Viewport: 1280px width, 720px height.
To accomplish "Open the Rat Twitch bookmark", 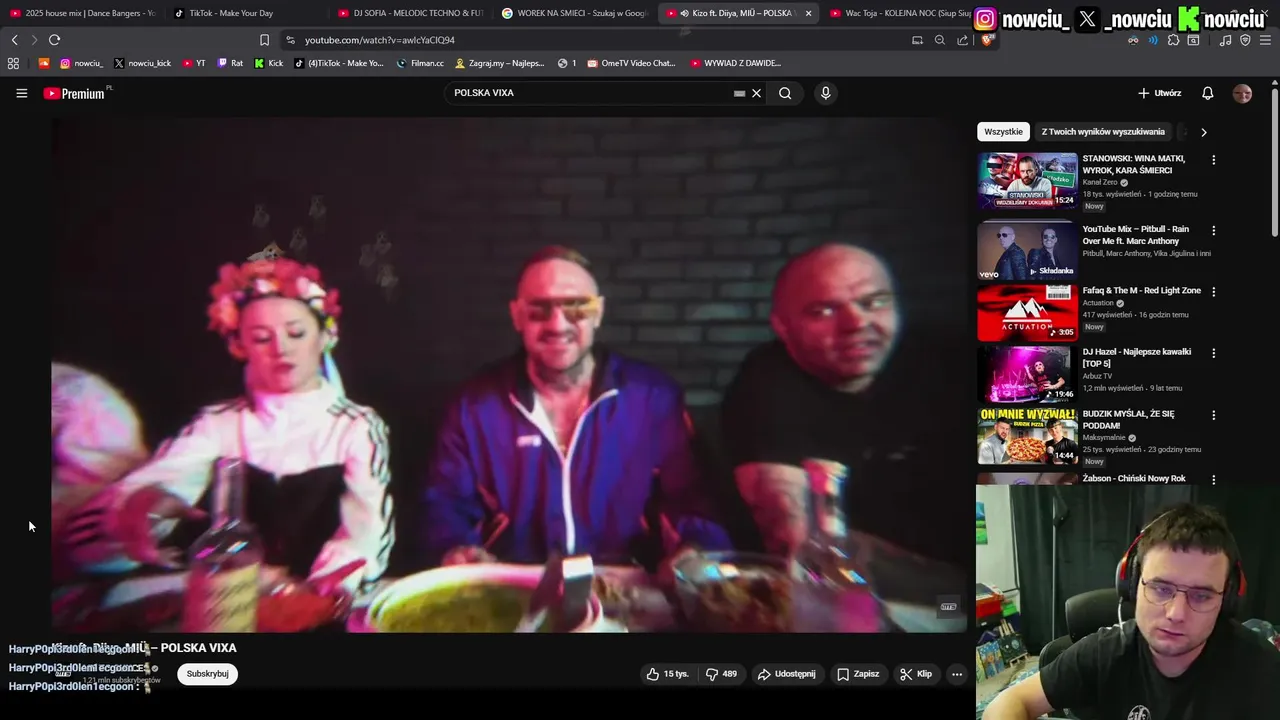I will (230, 63).
